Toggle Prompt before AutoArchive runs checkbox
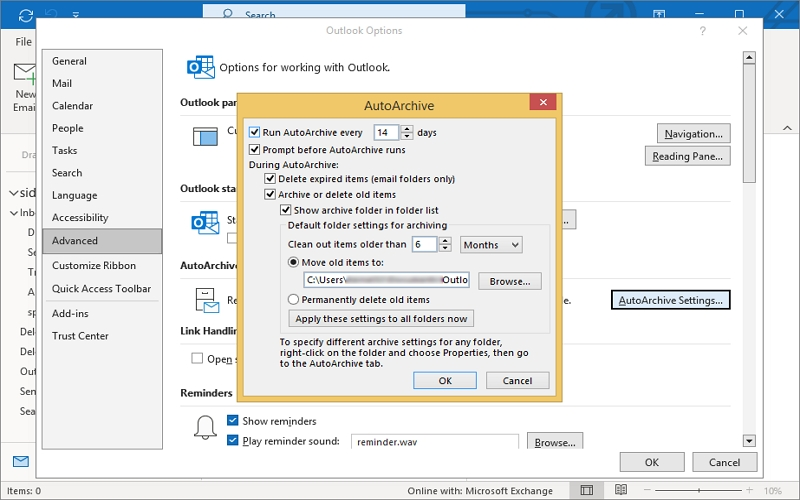 coord(254,149)
